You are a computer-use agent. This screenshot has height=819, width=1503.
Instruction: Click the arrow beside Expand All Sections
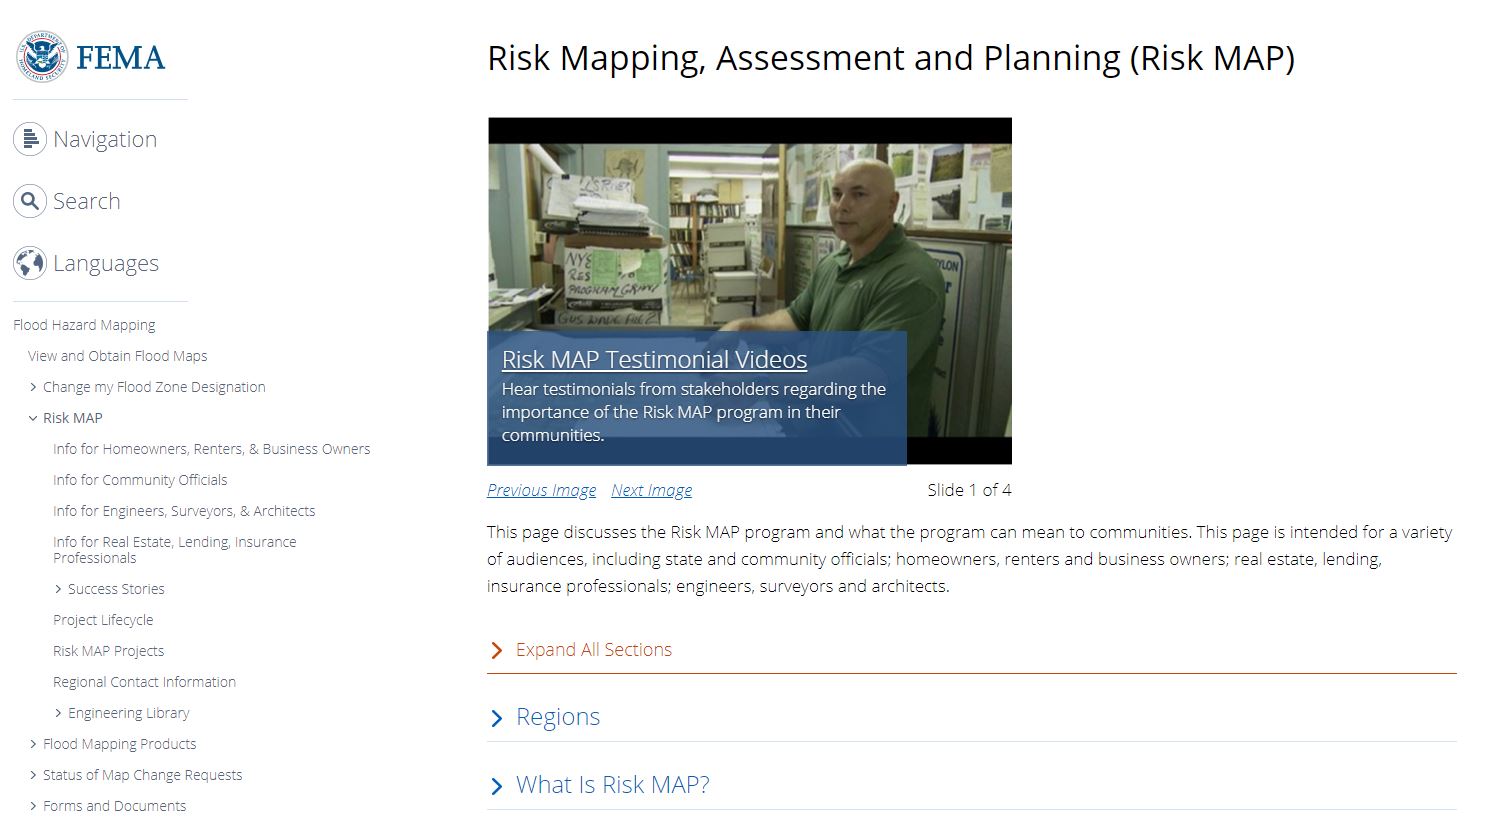click(x=498, y=650)
